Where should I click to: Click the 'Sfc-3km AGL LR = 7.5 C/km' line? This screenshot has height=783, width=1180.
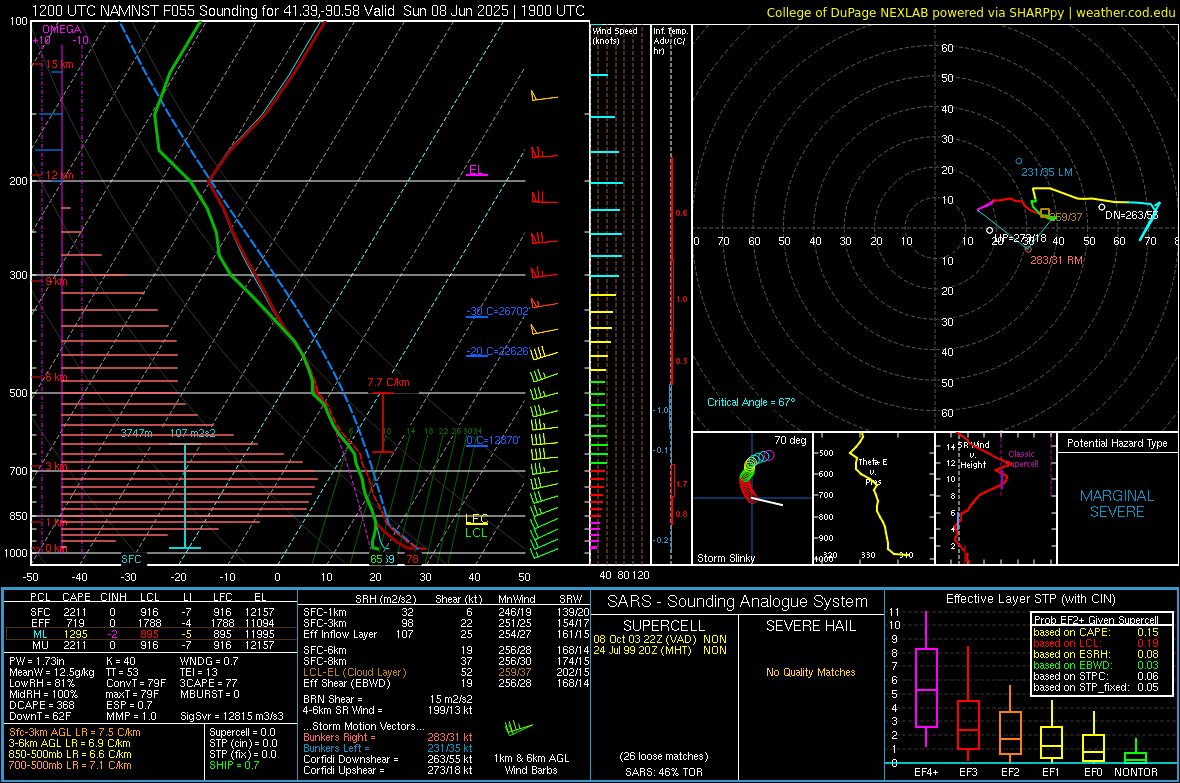click(x=75, y=733)
